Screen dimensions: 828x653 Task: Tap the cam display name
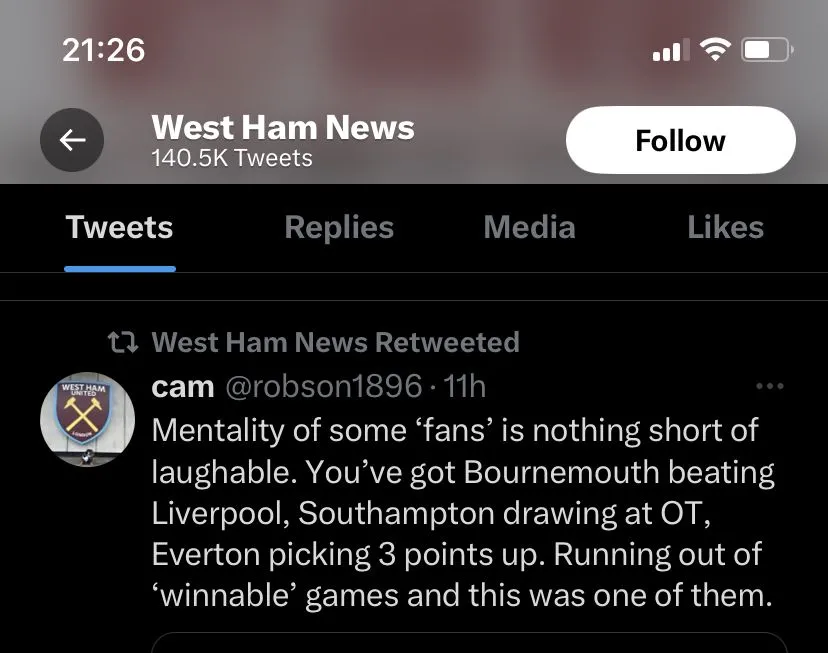point(183,386)
